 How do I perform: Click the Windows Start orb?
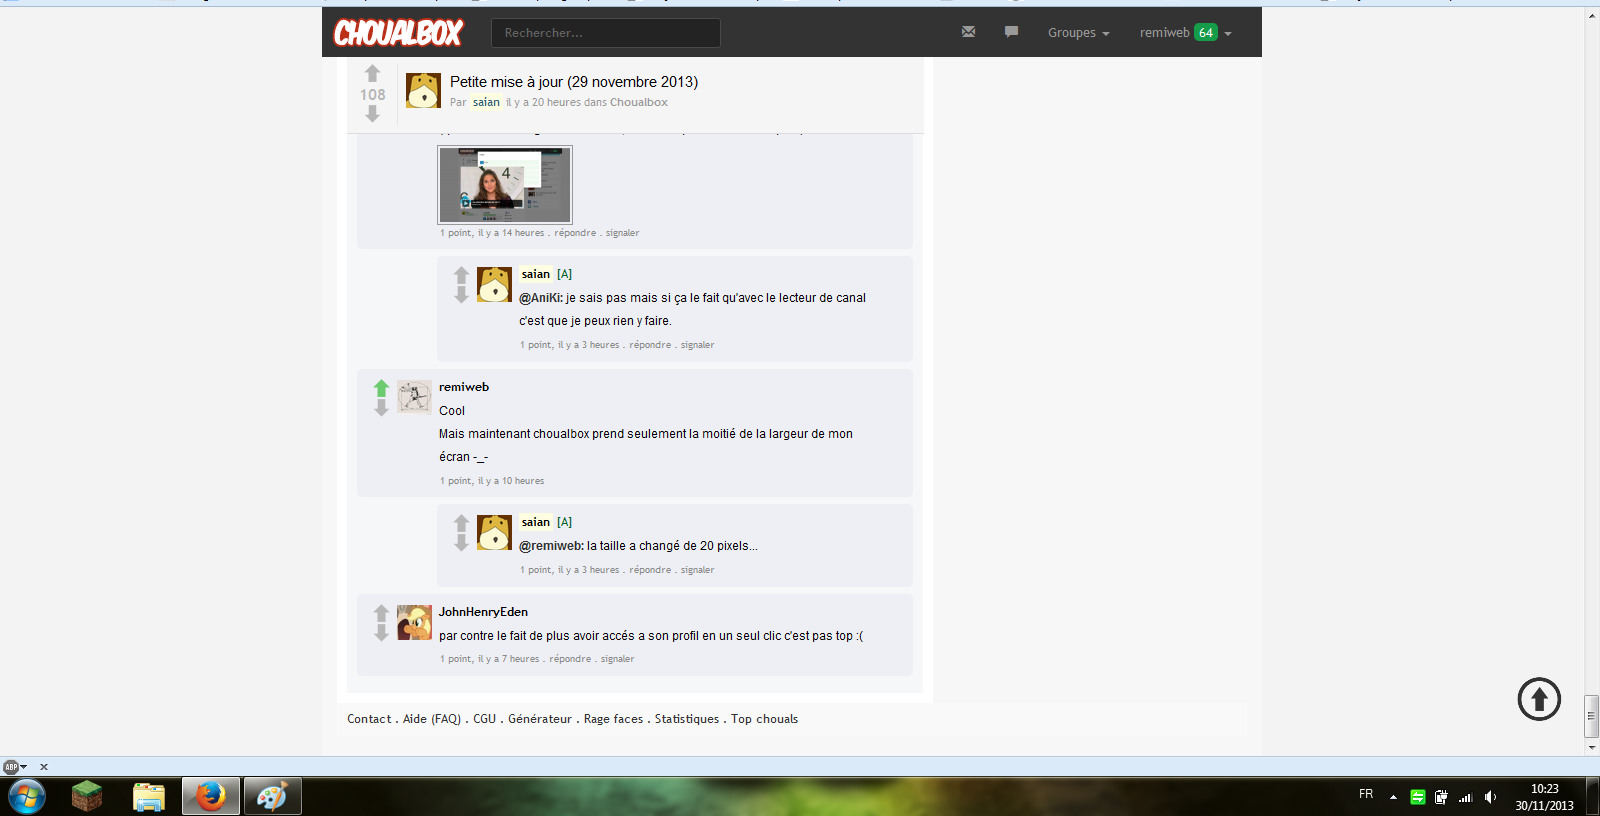pyautogui.click(x=27, y=796)
